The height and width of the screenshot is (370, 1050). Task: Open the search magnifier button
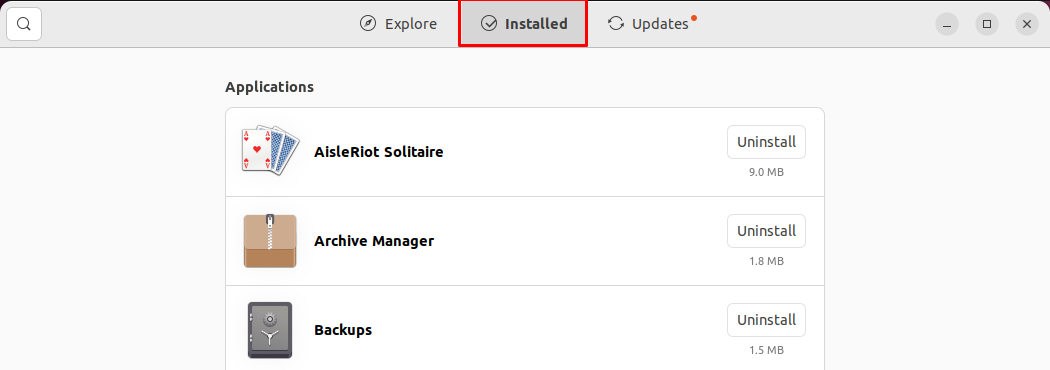pyautogui.click(x=24, y=24)
